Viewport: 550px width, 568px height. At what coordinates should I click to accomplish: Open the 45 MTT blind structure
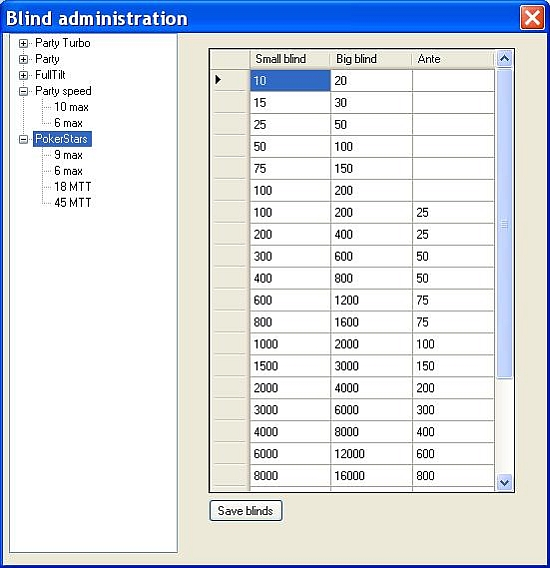[72, 203]
